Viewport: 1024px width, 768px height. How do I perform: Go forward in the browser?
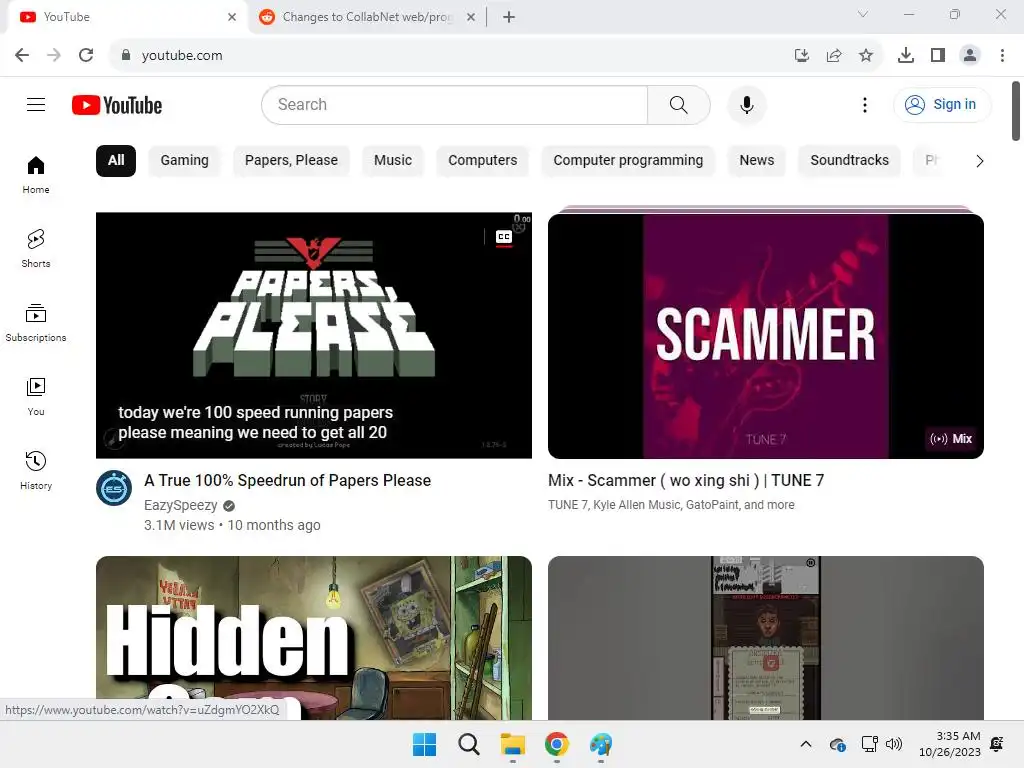pos(54,55)
